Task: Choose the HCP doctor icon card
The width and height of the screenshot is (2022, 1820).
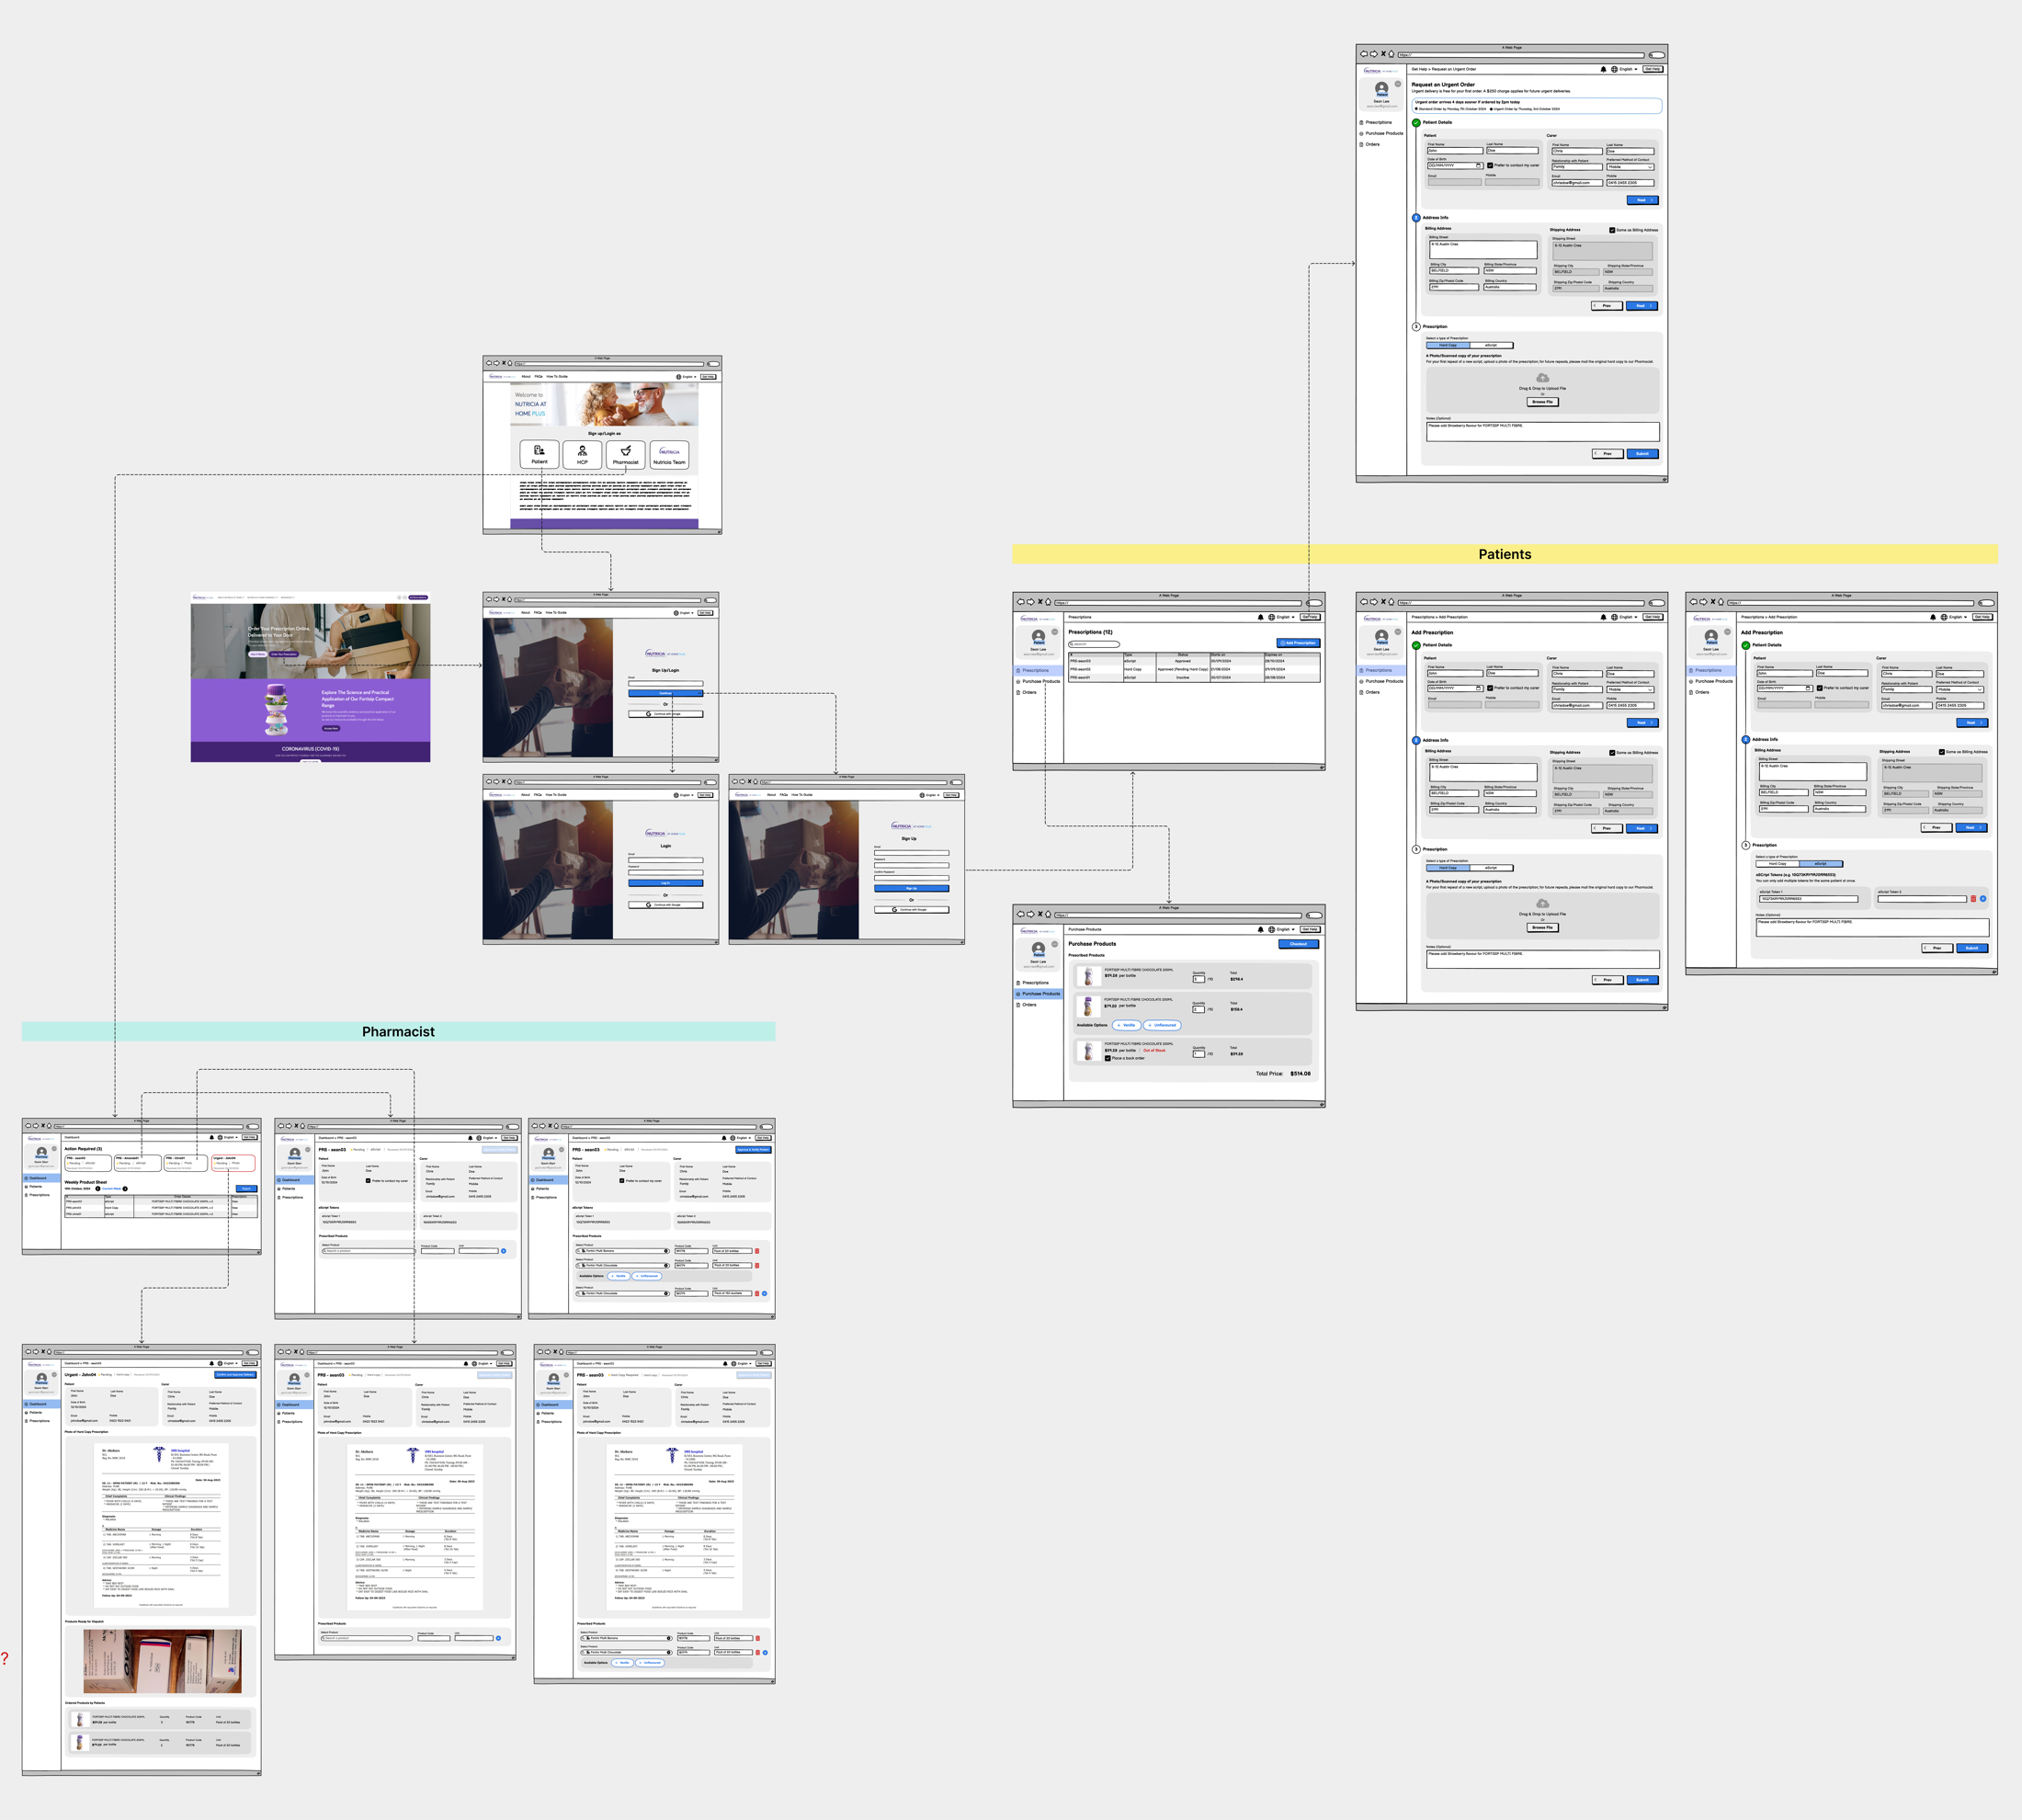Action: tap(582, 451)
